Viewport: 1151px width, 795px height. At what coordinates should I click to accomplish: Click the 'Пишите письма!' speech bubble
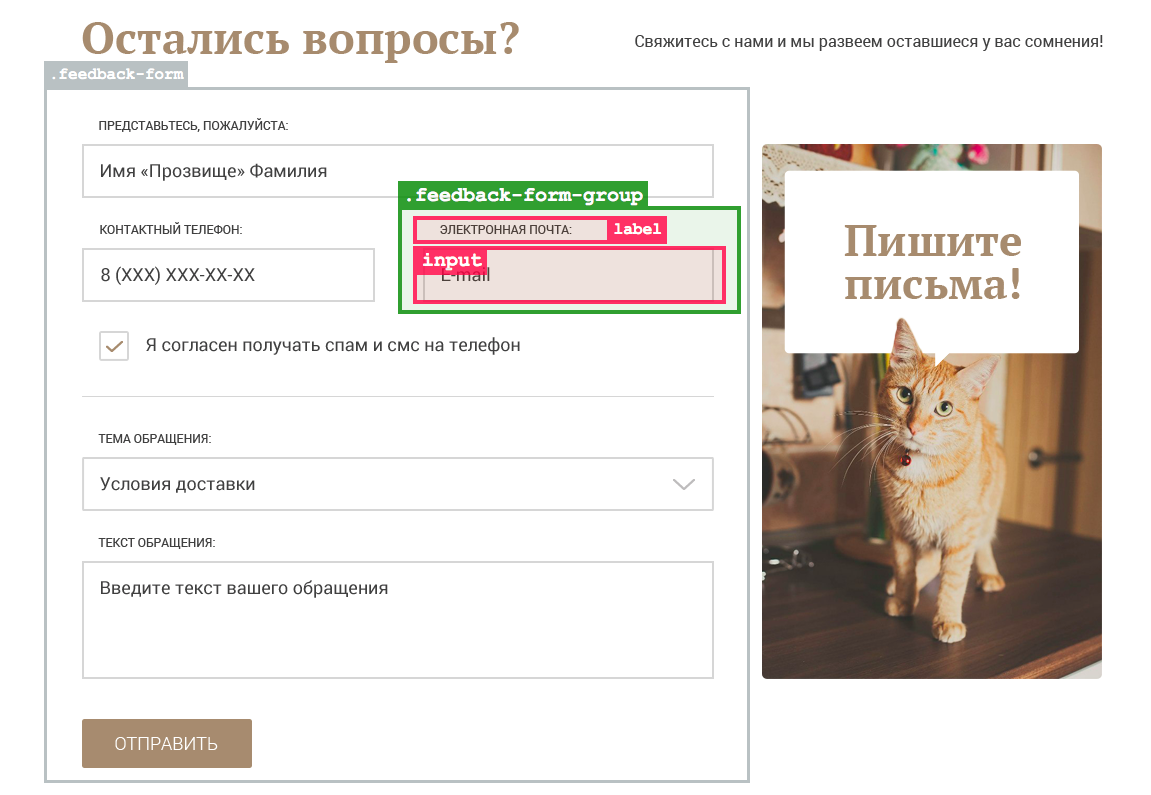tap(931, 261)
